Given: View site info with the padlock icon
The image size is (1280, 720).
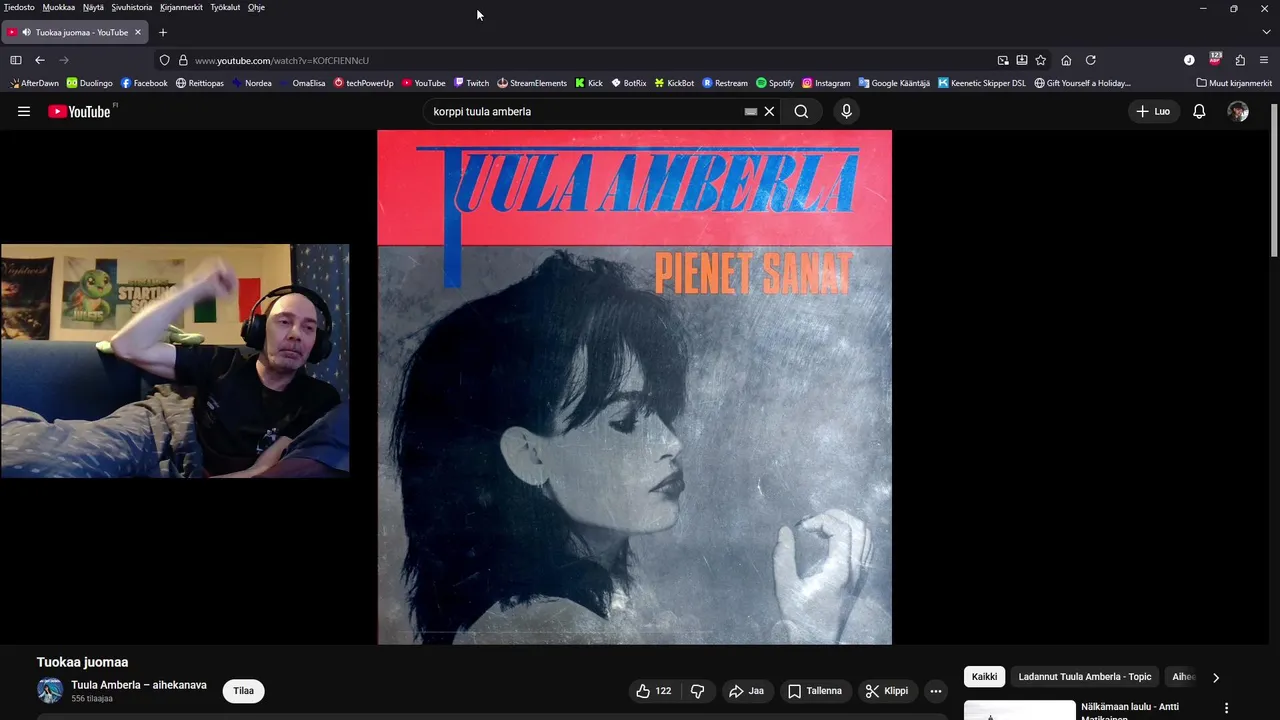Looking at the screenshot, I should [183, 60].
